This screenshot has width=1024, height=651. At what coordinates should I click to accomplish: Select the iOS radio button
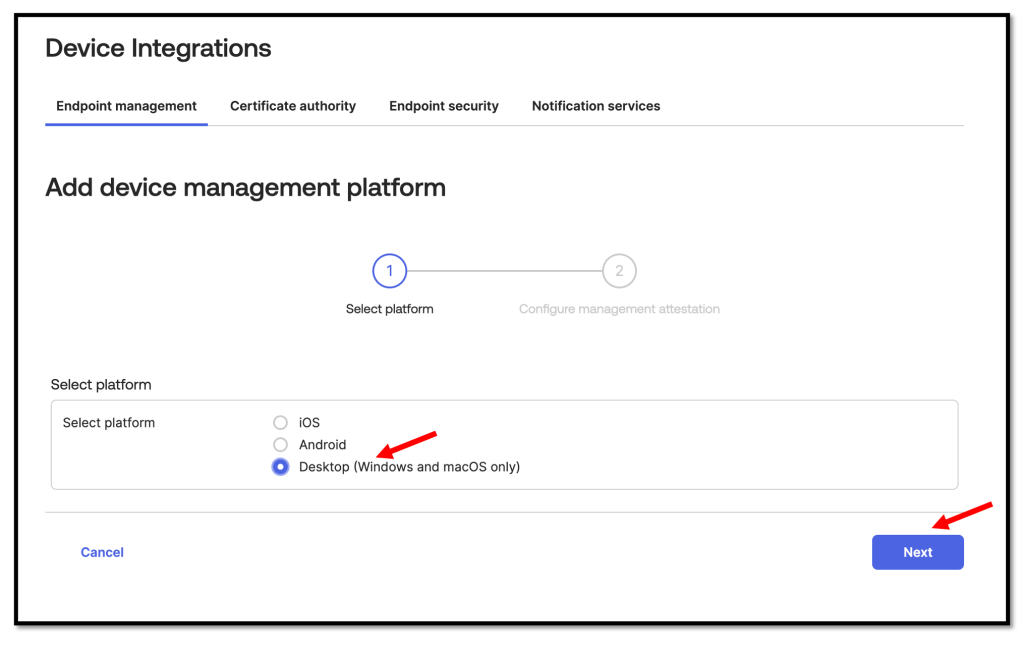pos(280,423)
